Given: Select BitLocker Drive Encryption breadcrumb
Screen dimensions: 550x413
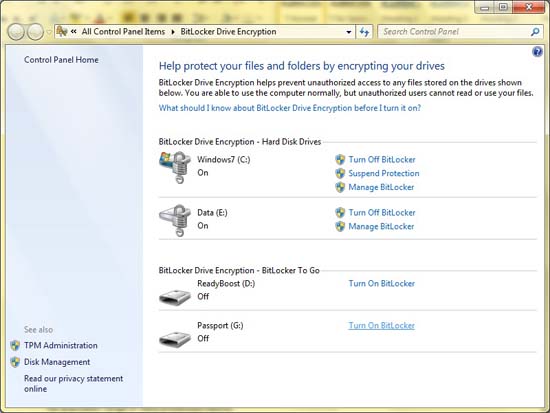Looking at the screenshot, I should click(228, 32).
